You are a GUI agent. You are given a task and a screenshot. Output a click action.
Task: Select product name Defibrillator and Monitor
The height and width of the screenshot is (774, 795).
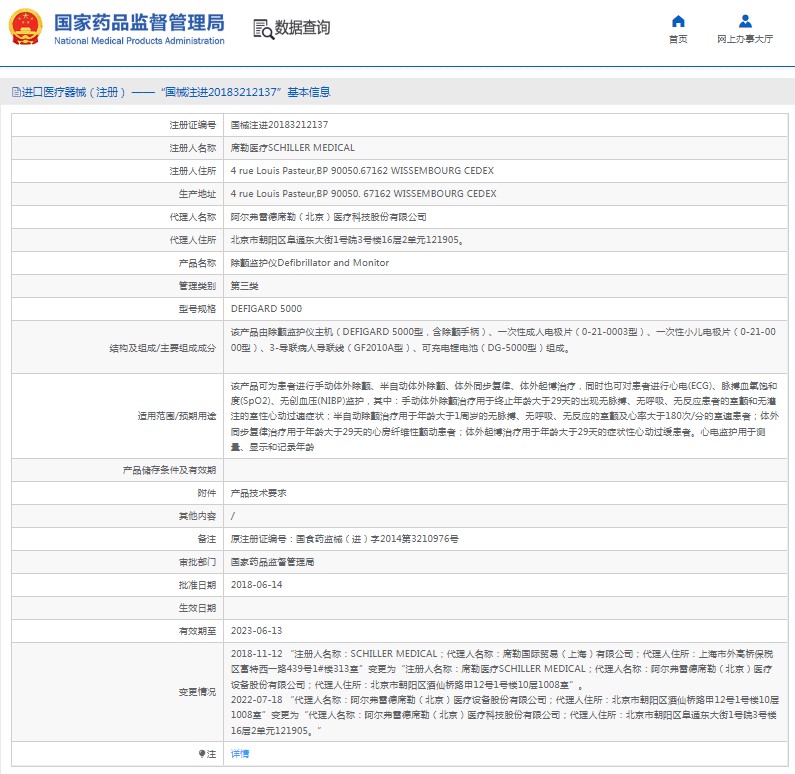(x=310, y=263)
